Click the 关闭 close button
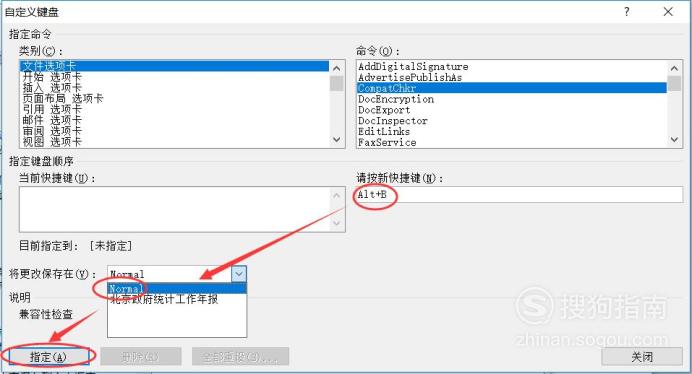692x374 pixels. pyautogui.click(x=642, y=356)
